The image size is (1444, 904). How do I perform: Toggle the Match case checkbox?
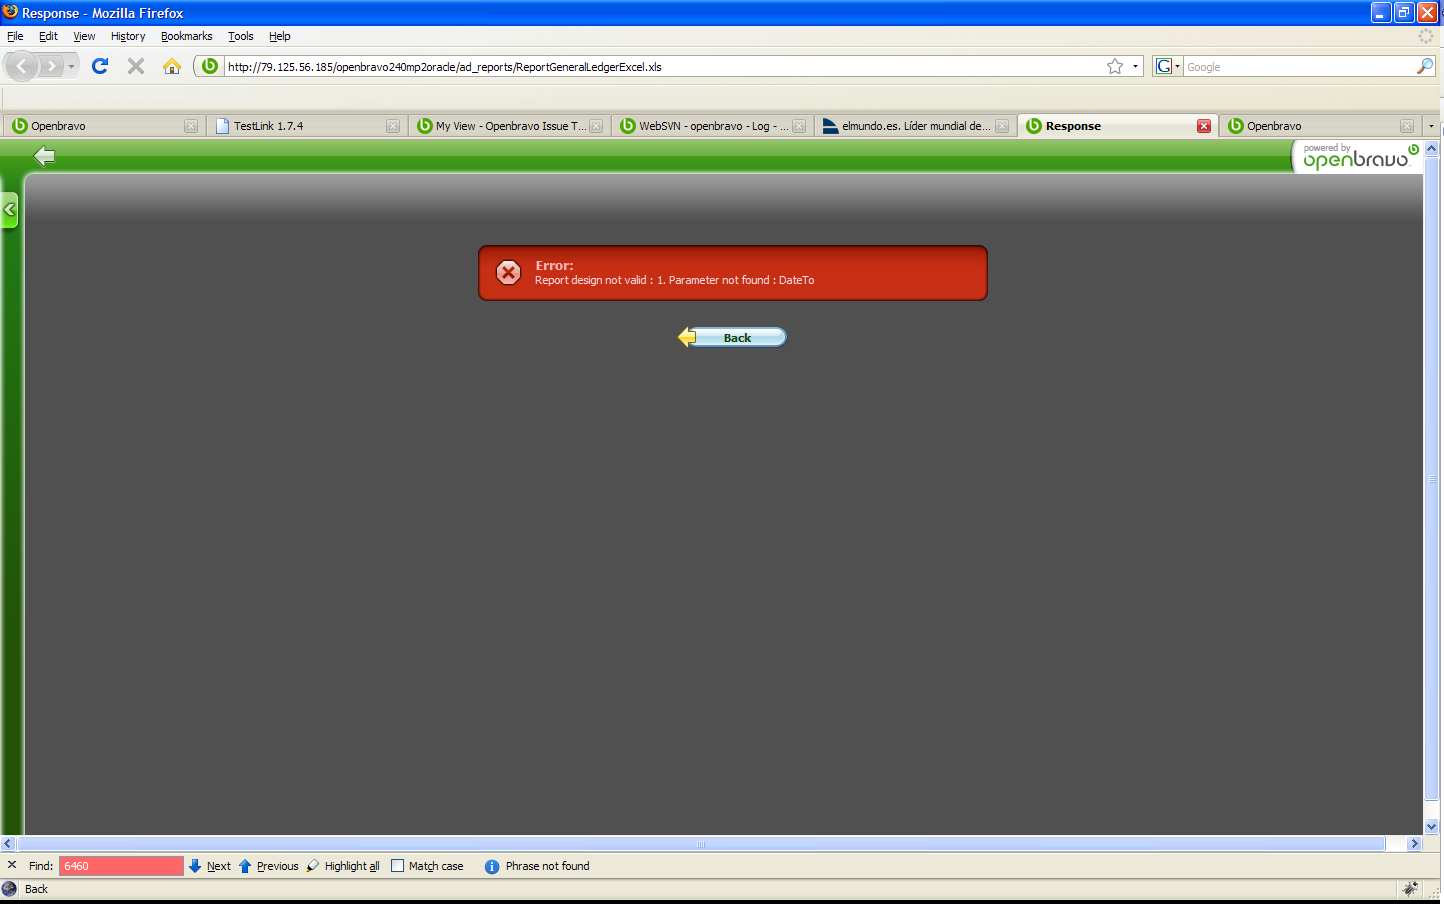coord(397,866)
